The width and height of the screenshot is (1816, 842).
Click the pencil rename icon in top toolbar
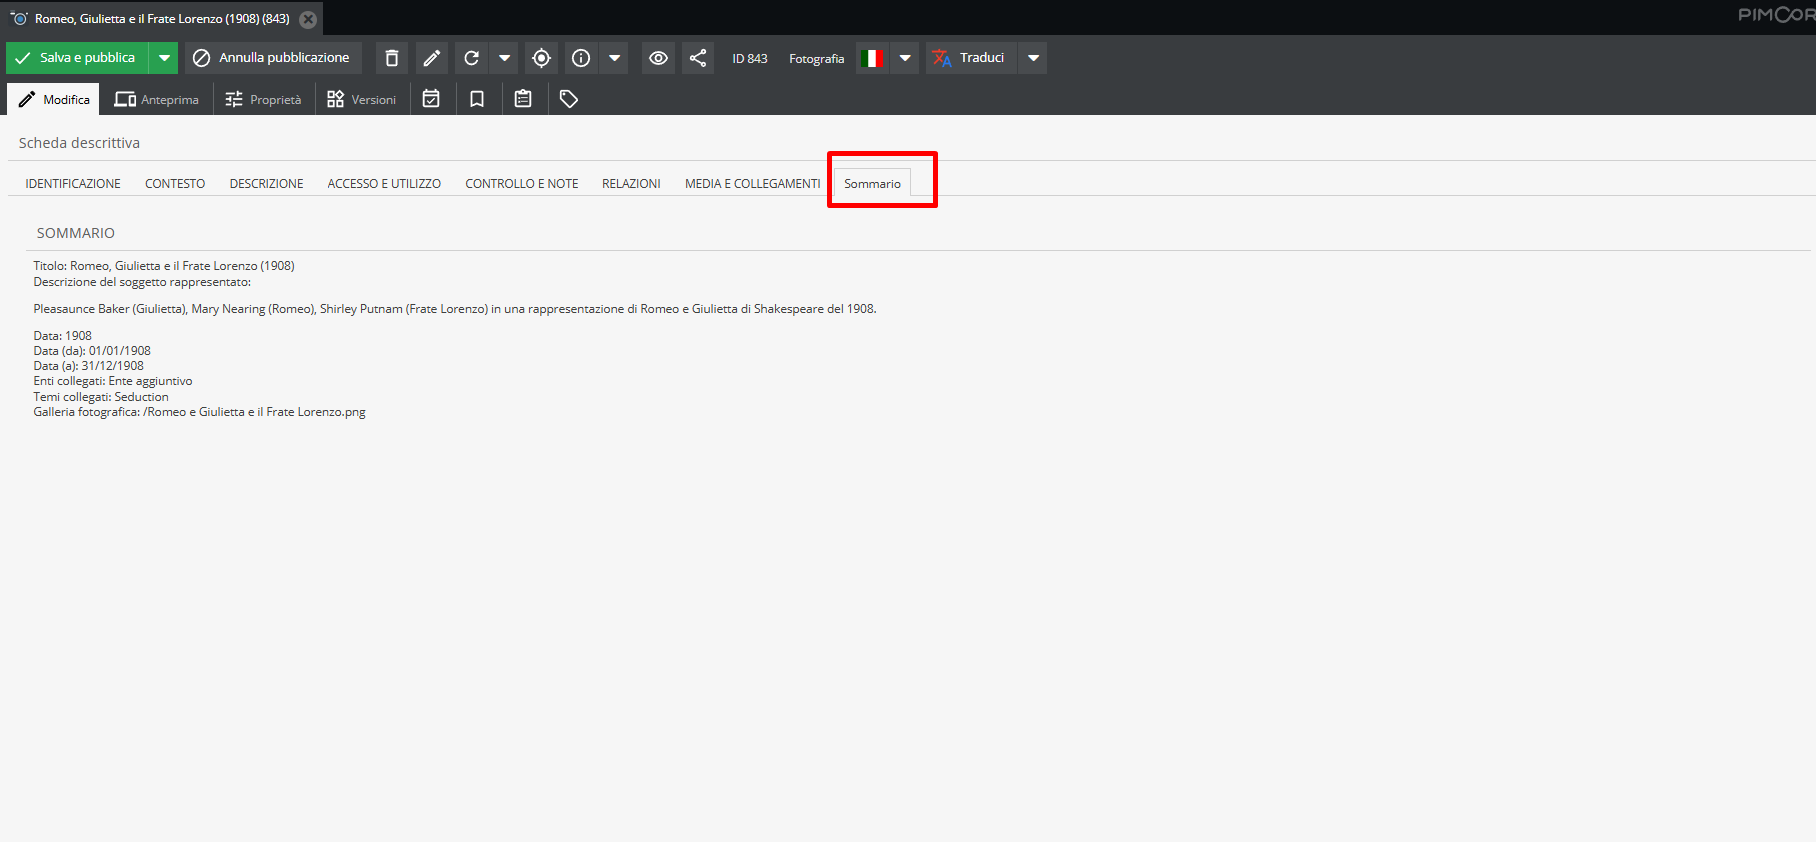pos(432,58)
